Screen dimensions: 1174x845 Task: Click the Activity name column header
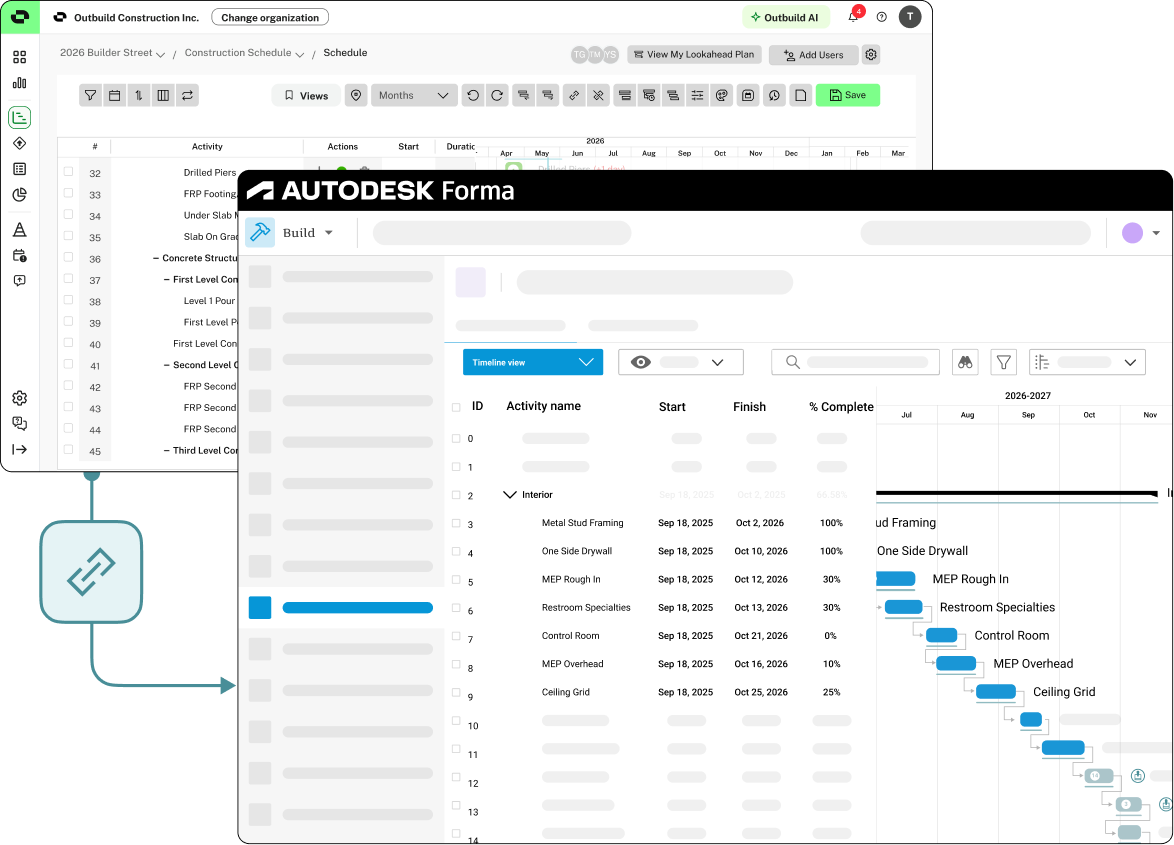(x=544, y=406)
